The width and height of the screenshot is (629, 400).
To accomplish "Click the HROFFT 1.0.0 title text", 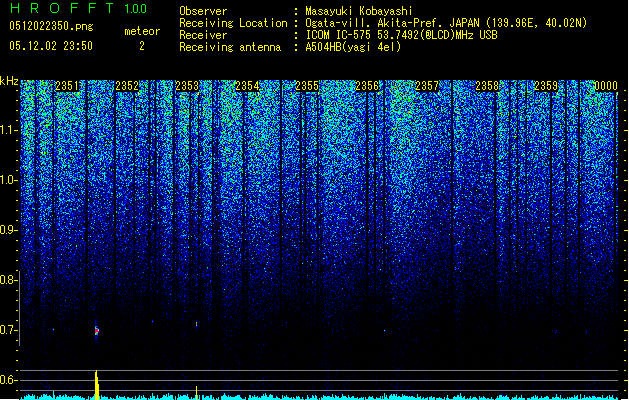I will coord(78,8).
